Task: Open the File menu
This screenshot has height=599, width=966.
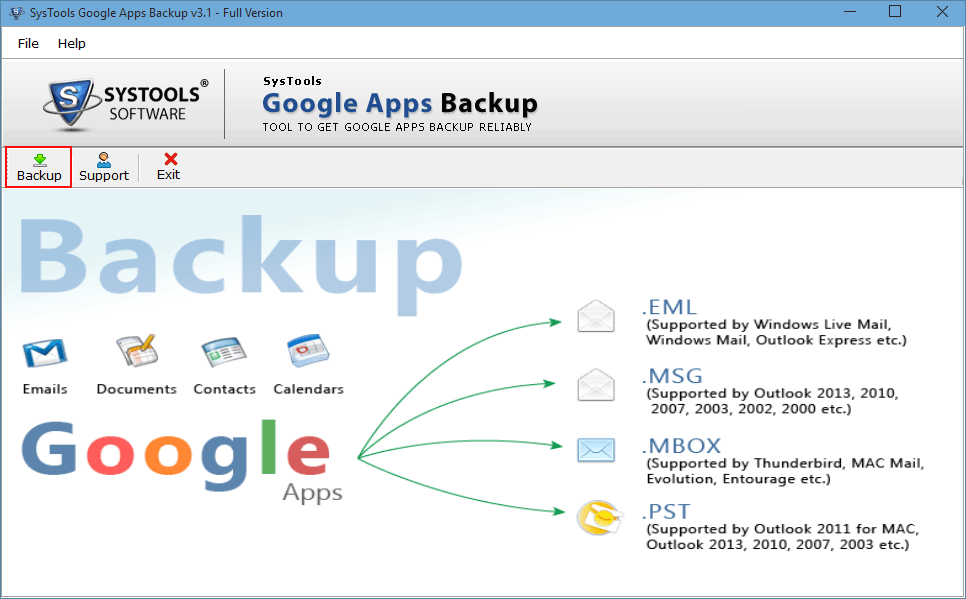Action: tap(27, 43)
